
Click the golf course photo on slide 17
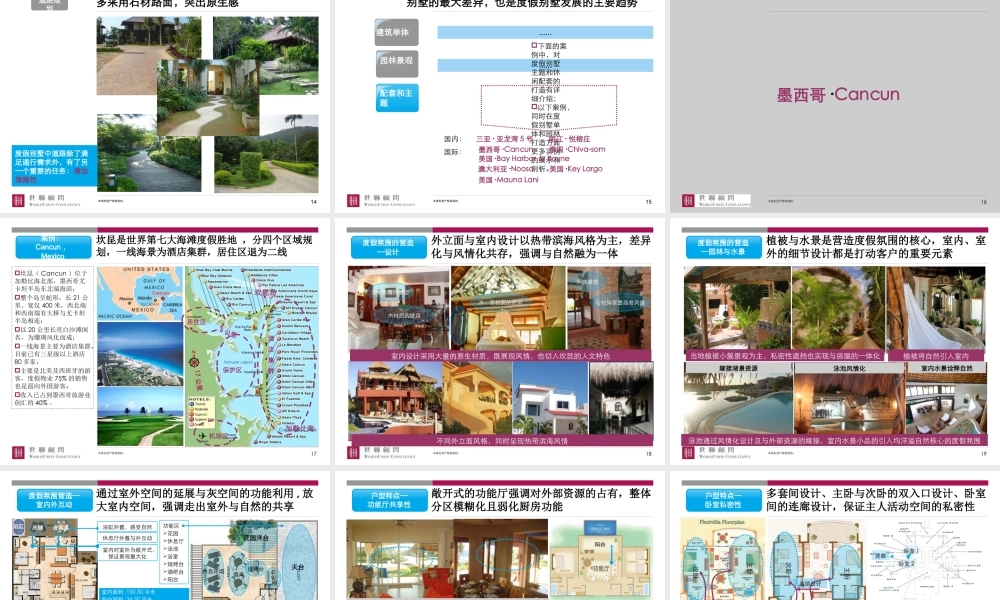click(140, 416)
